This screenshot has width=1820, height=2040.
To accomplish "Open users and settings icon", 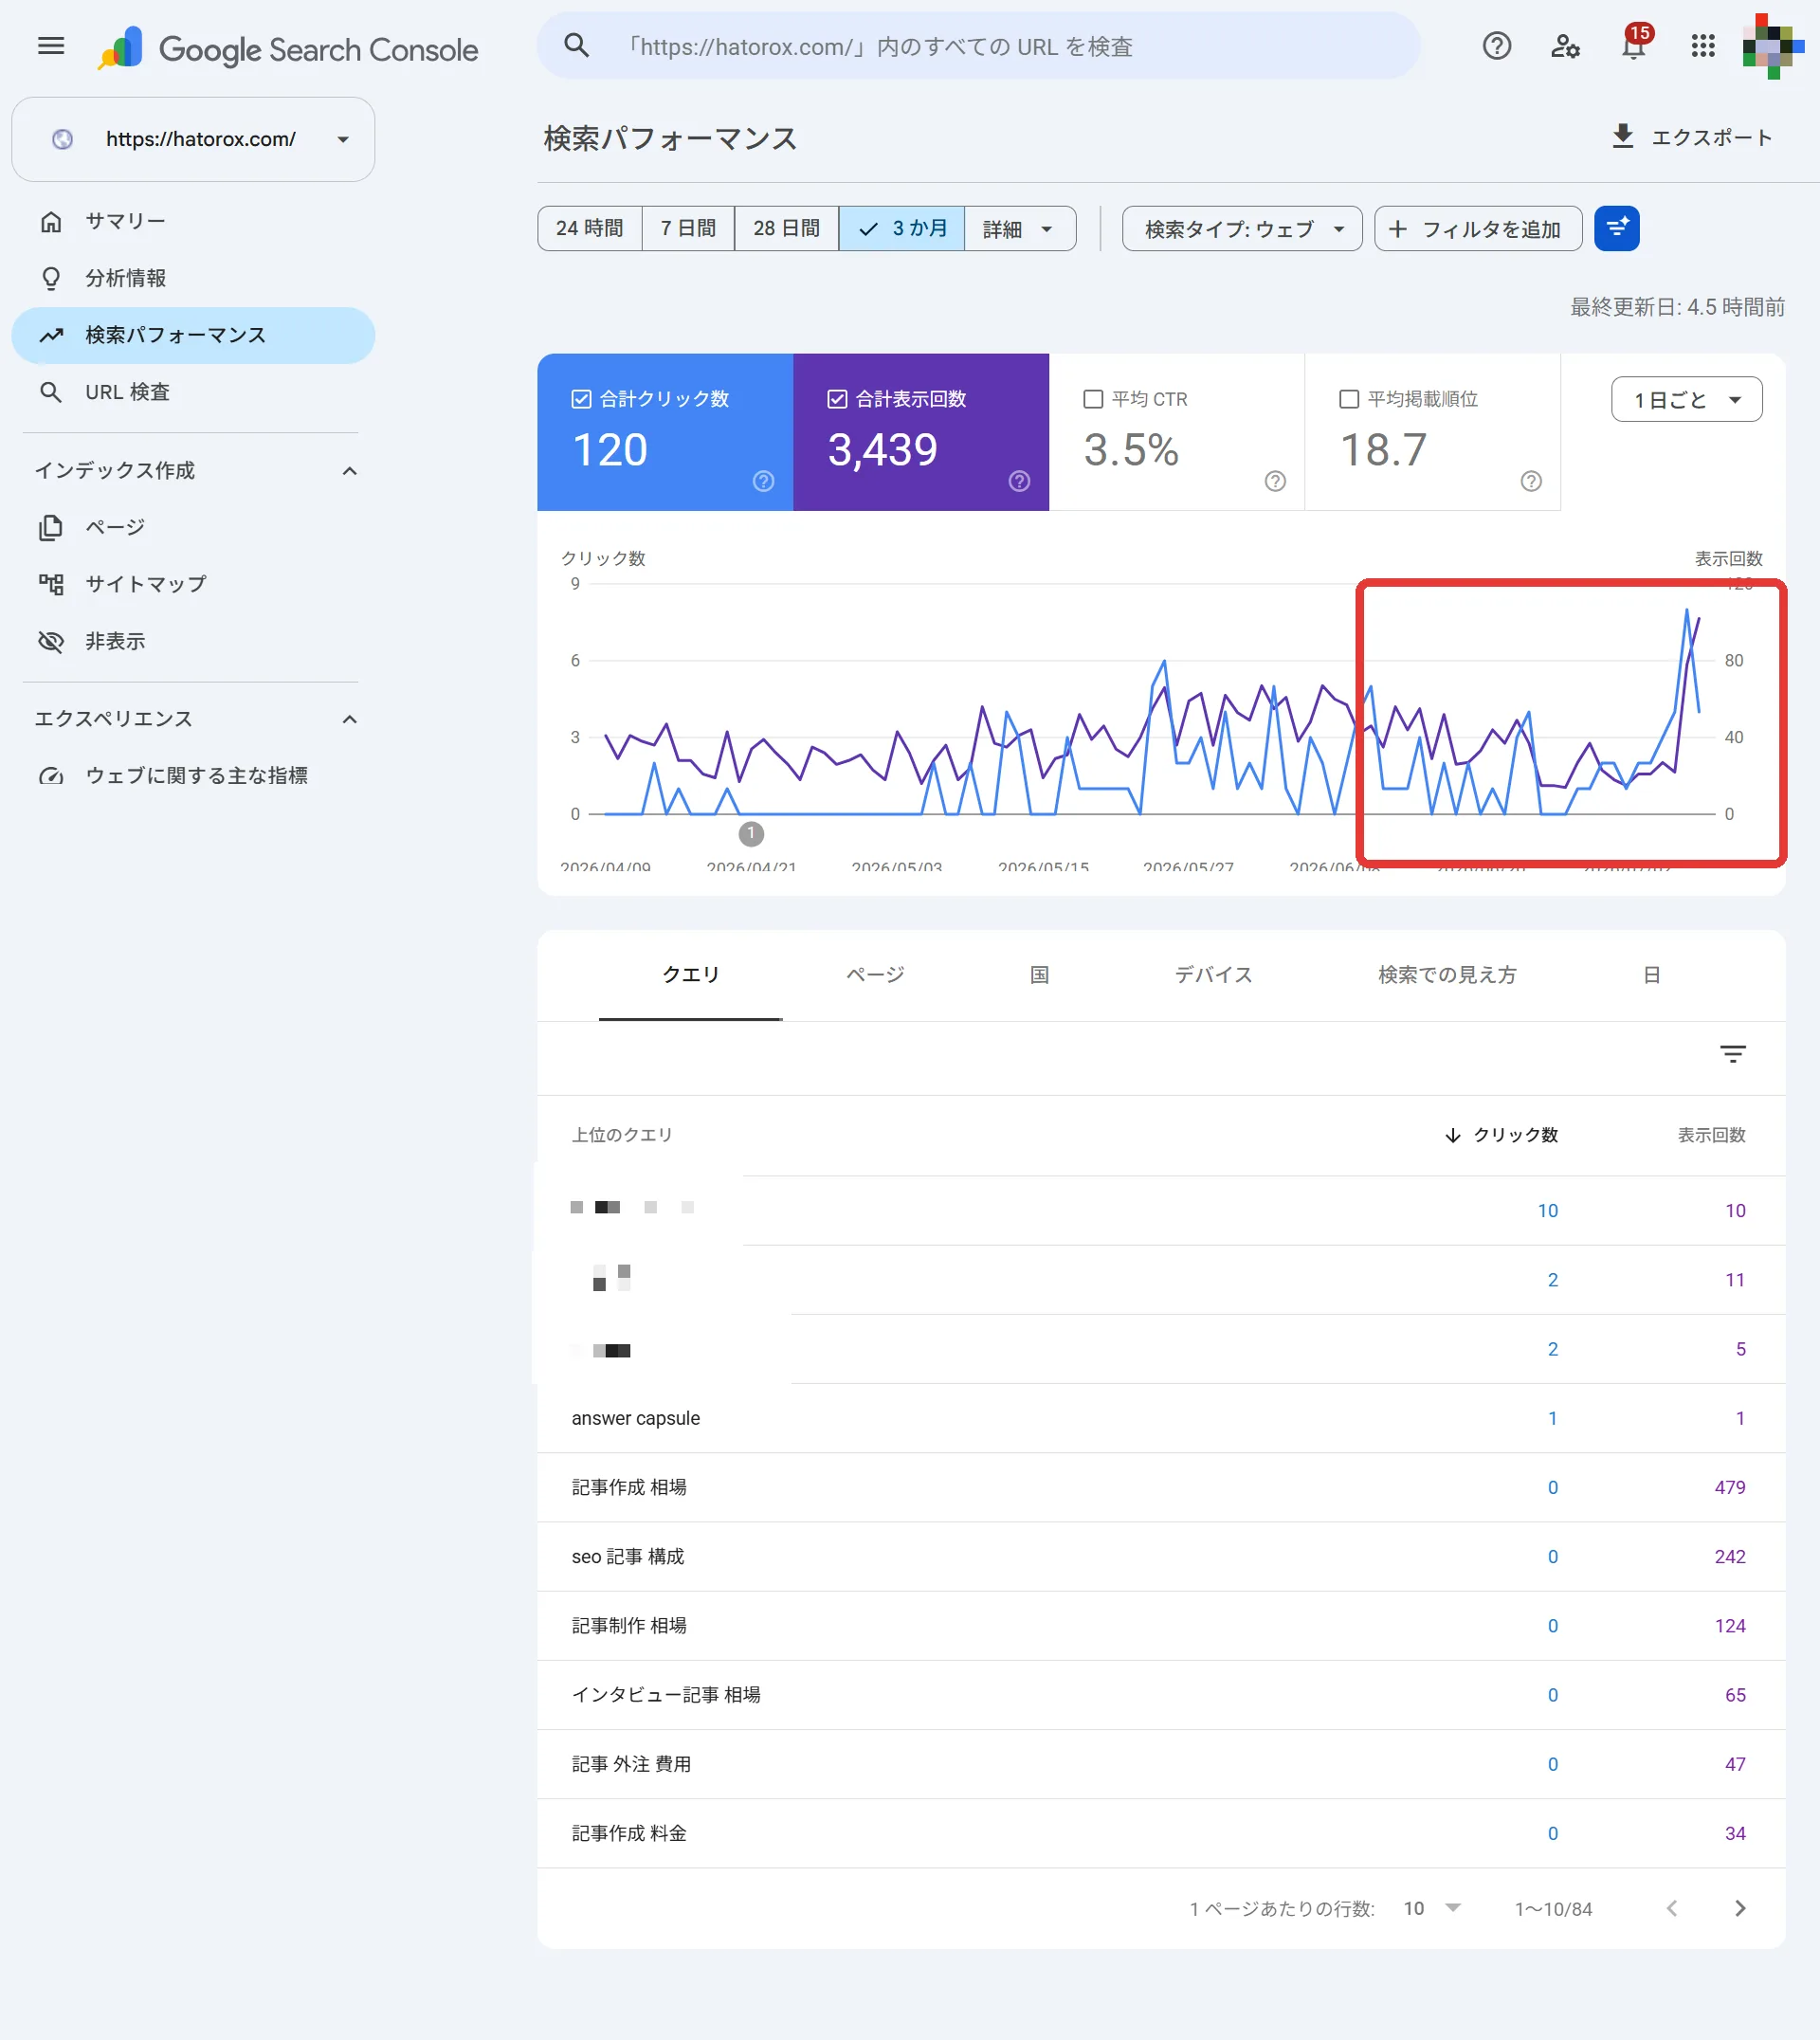I will [x=1565, y=46].
